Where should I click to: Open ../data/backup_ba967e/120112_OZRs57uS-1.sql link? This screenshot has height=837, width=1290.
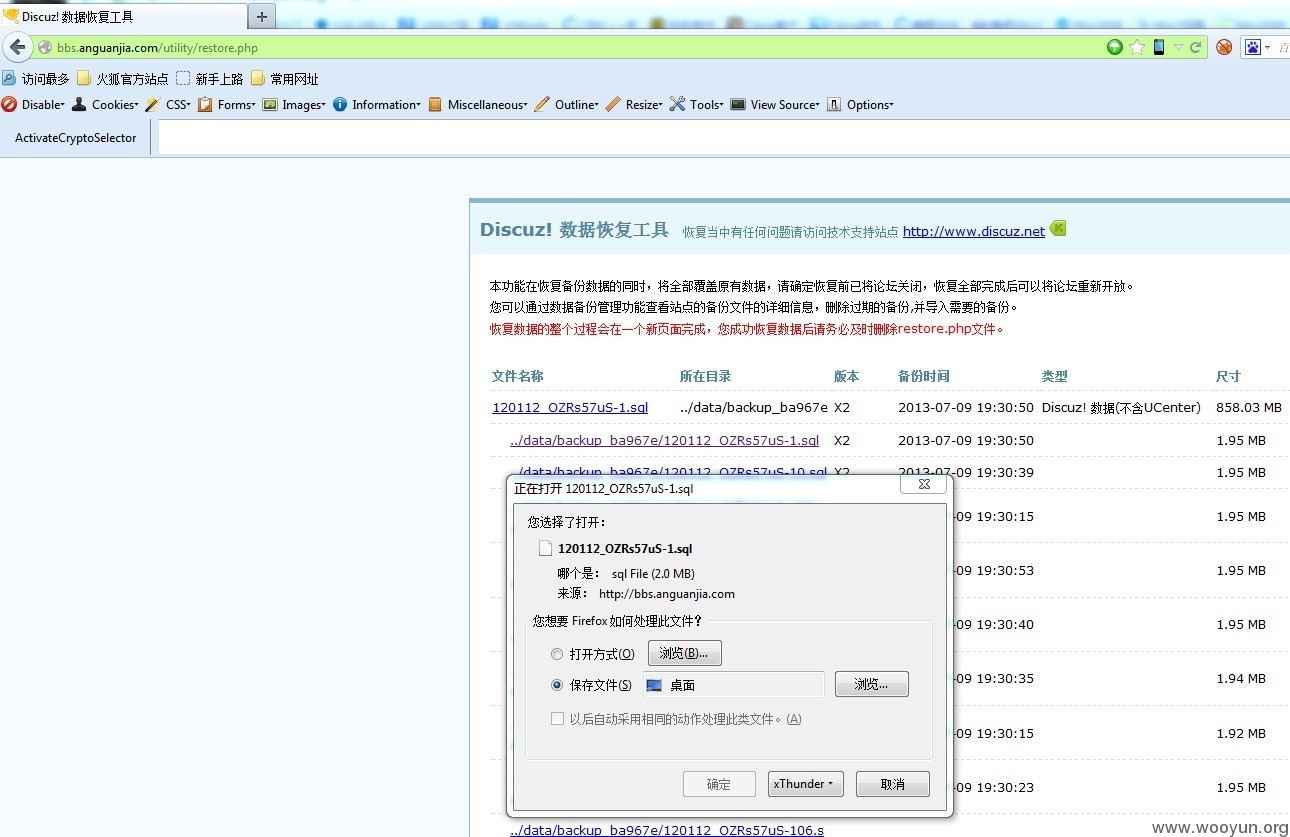[664, 440]
